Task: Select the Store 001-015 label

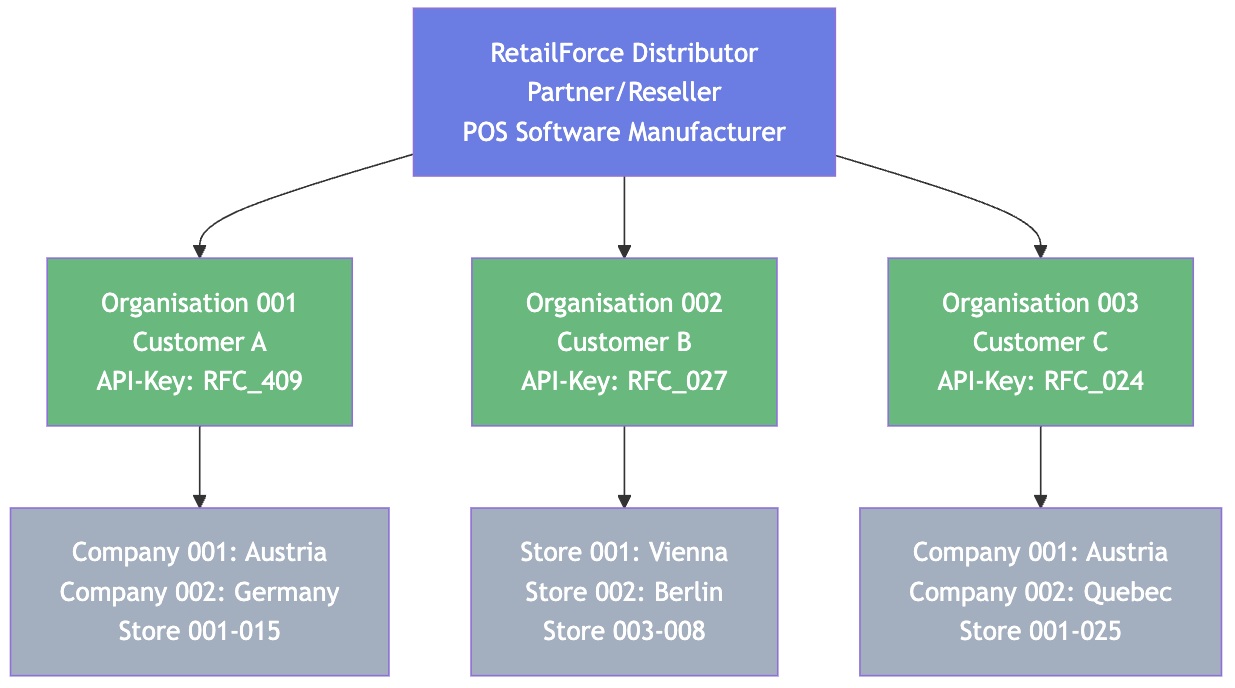Action: click(198, 631)
